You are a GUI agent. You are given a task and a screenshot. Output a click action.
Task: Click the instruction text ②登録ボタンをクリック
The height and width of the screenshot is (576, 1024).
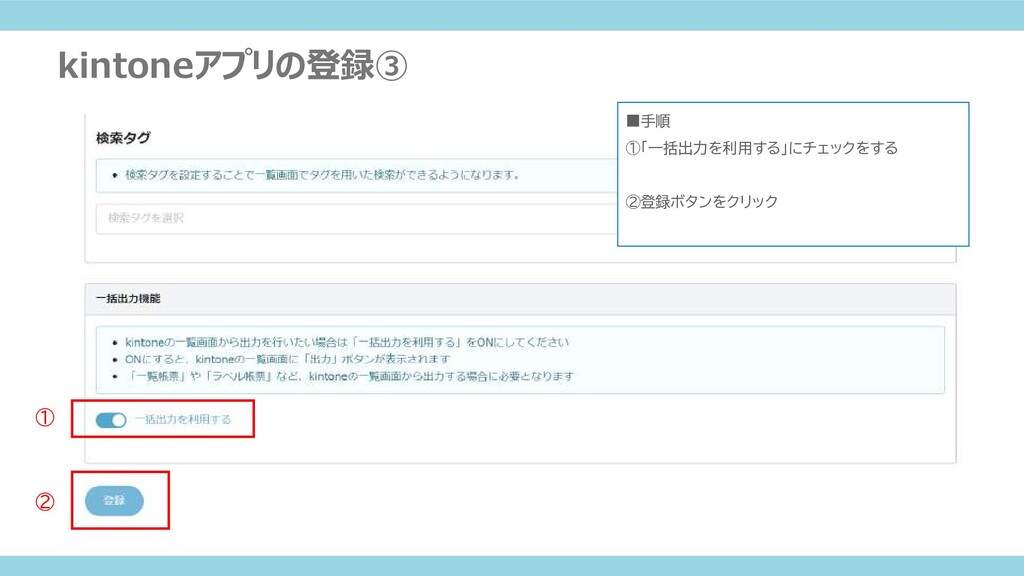[x=701, y=201]
